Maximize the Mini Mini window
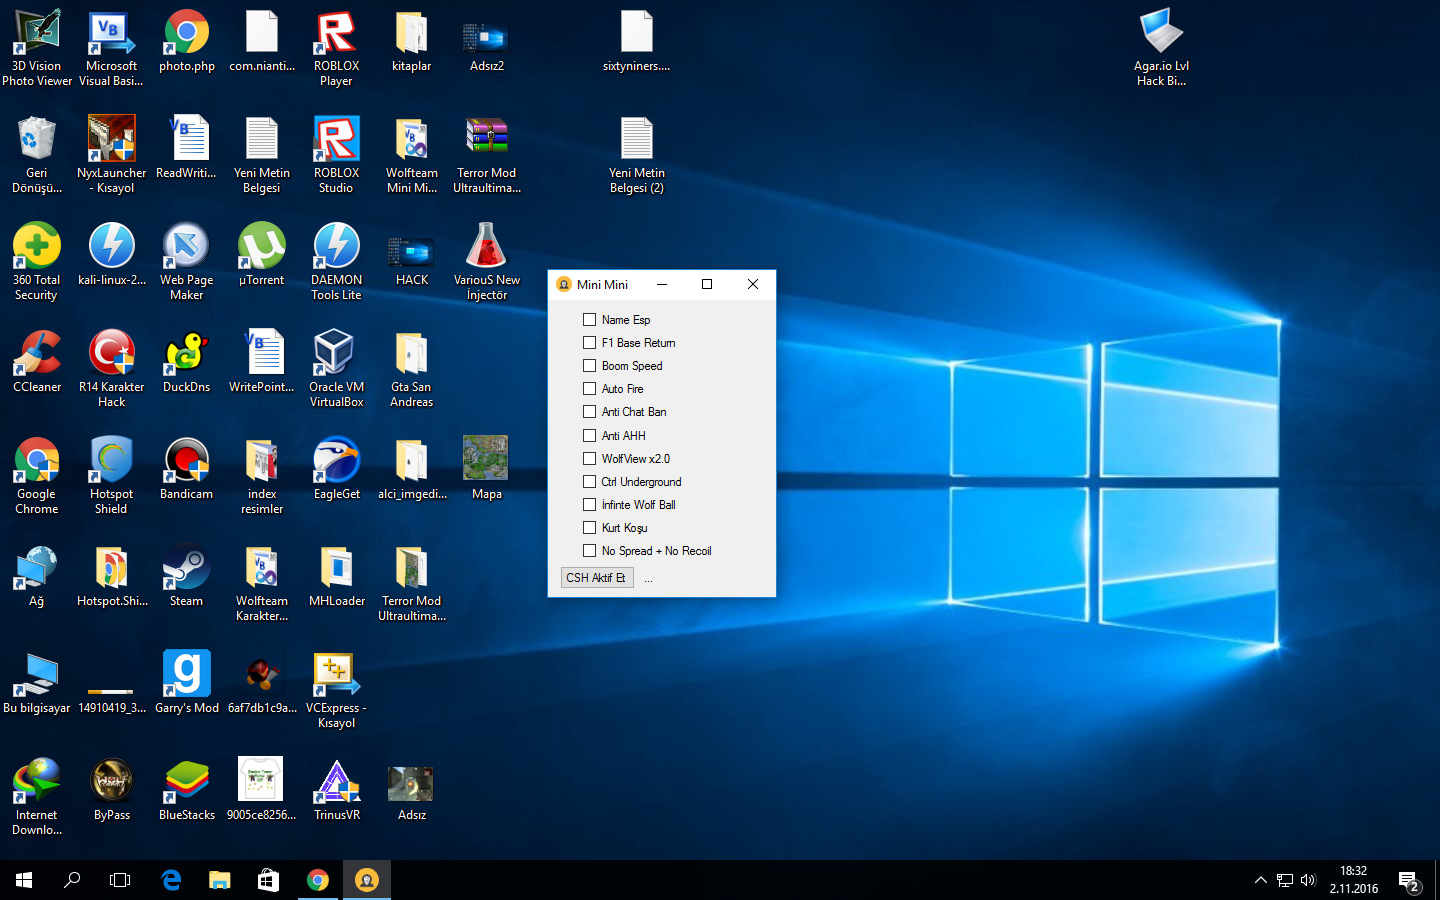The width and height of the screenshot is (1440, 900). pyautogui.click(x=707, y=285)
